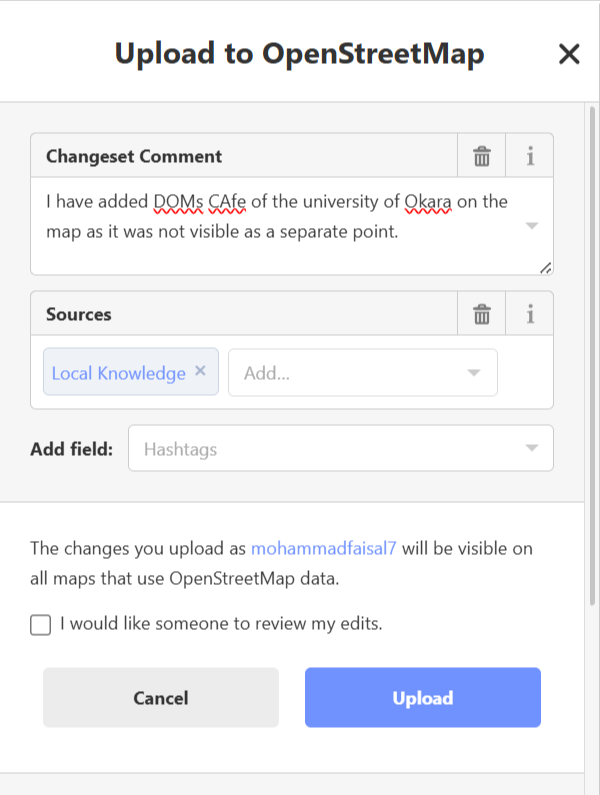Viewport: 600px width, 795px height.
Task: Click the vertical scrollbar of the panel
Action: [592, 355]
